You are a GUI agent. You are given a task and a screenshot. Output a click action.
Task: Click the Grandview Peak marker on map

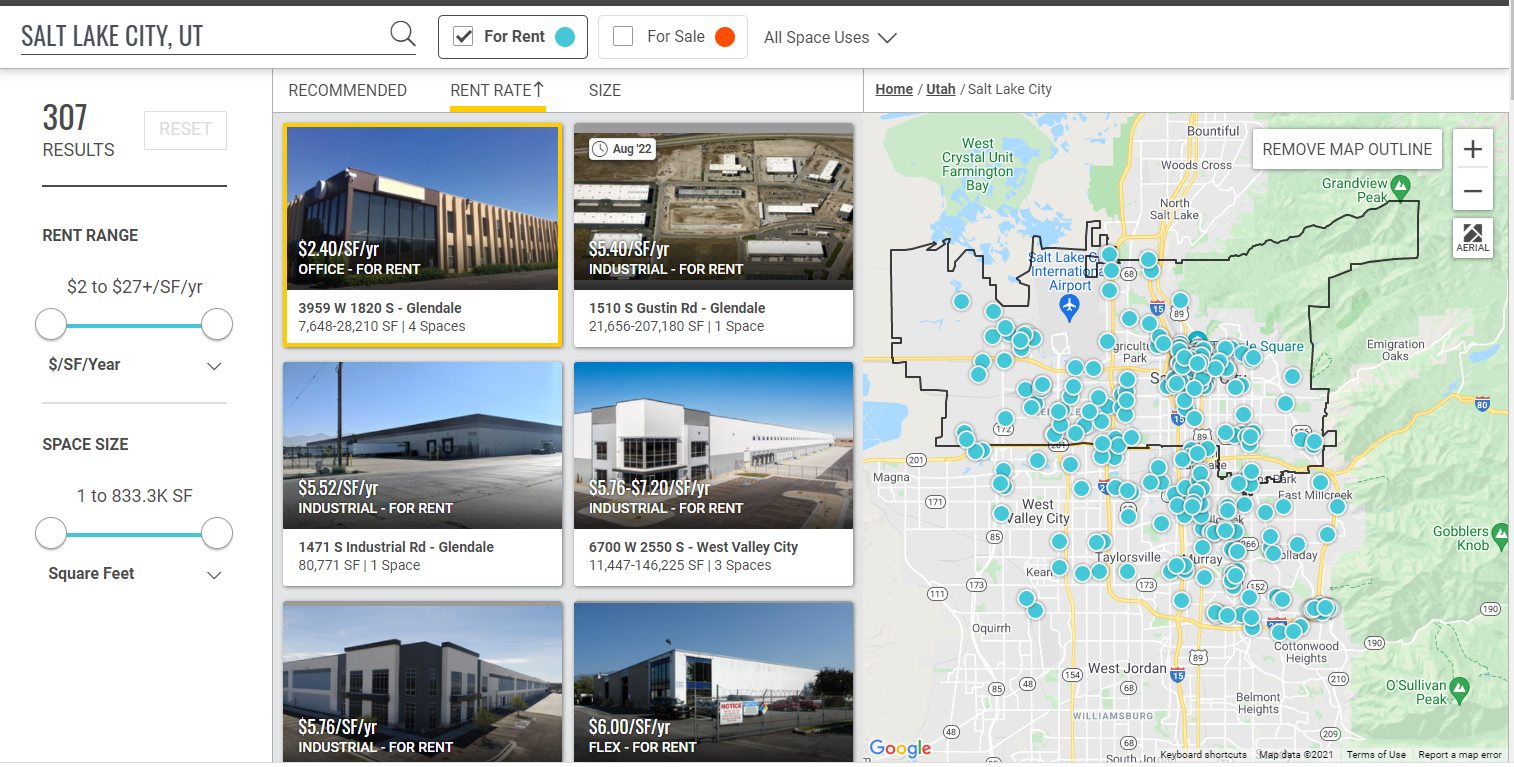(1401, 185)
